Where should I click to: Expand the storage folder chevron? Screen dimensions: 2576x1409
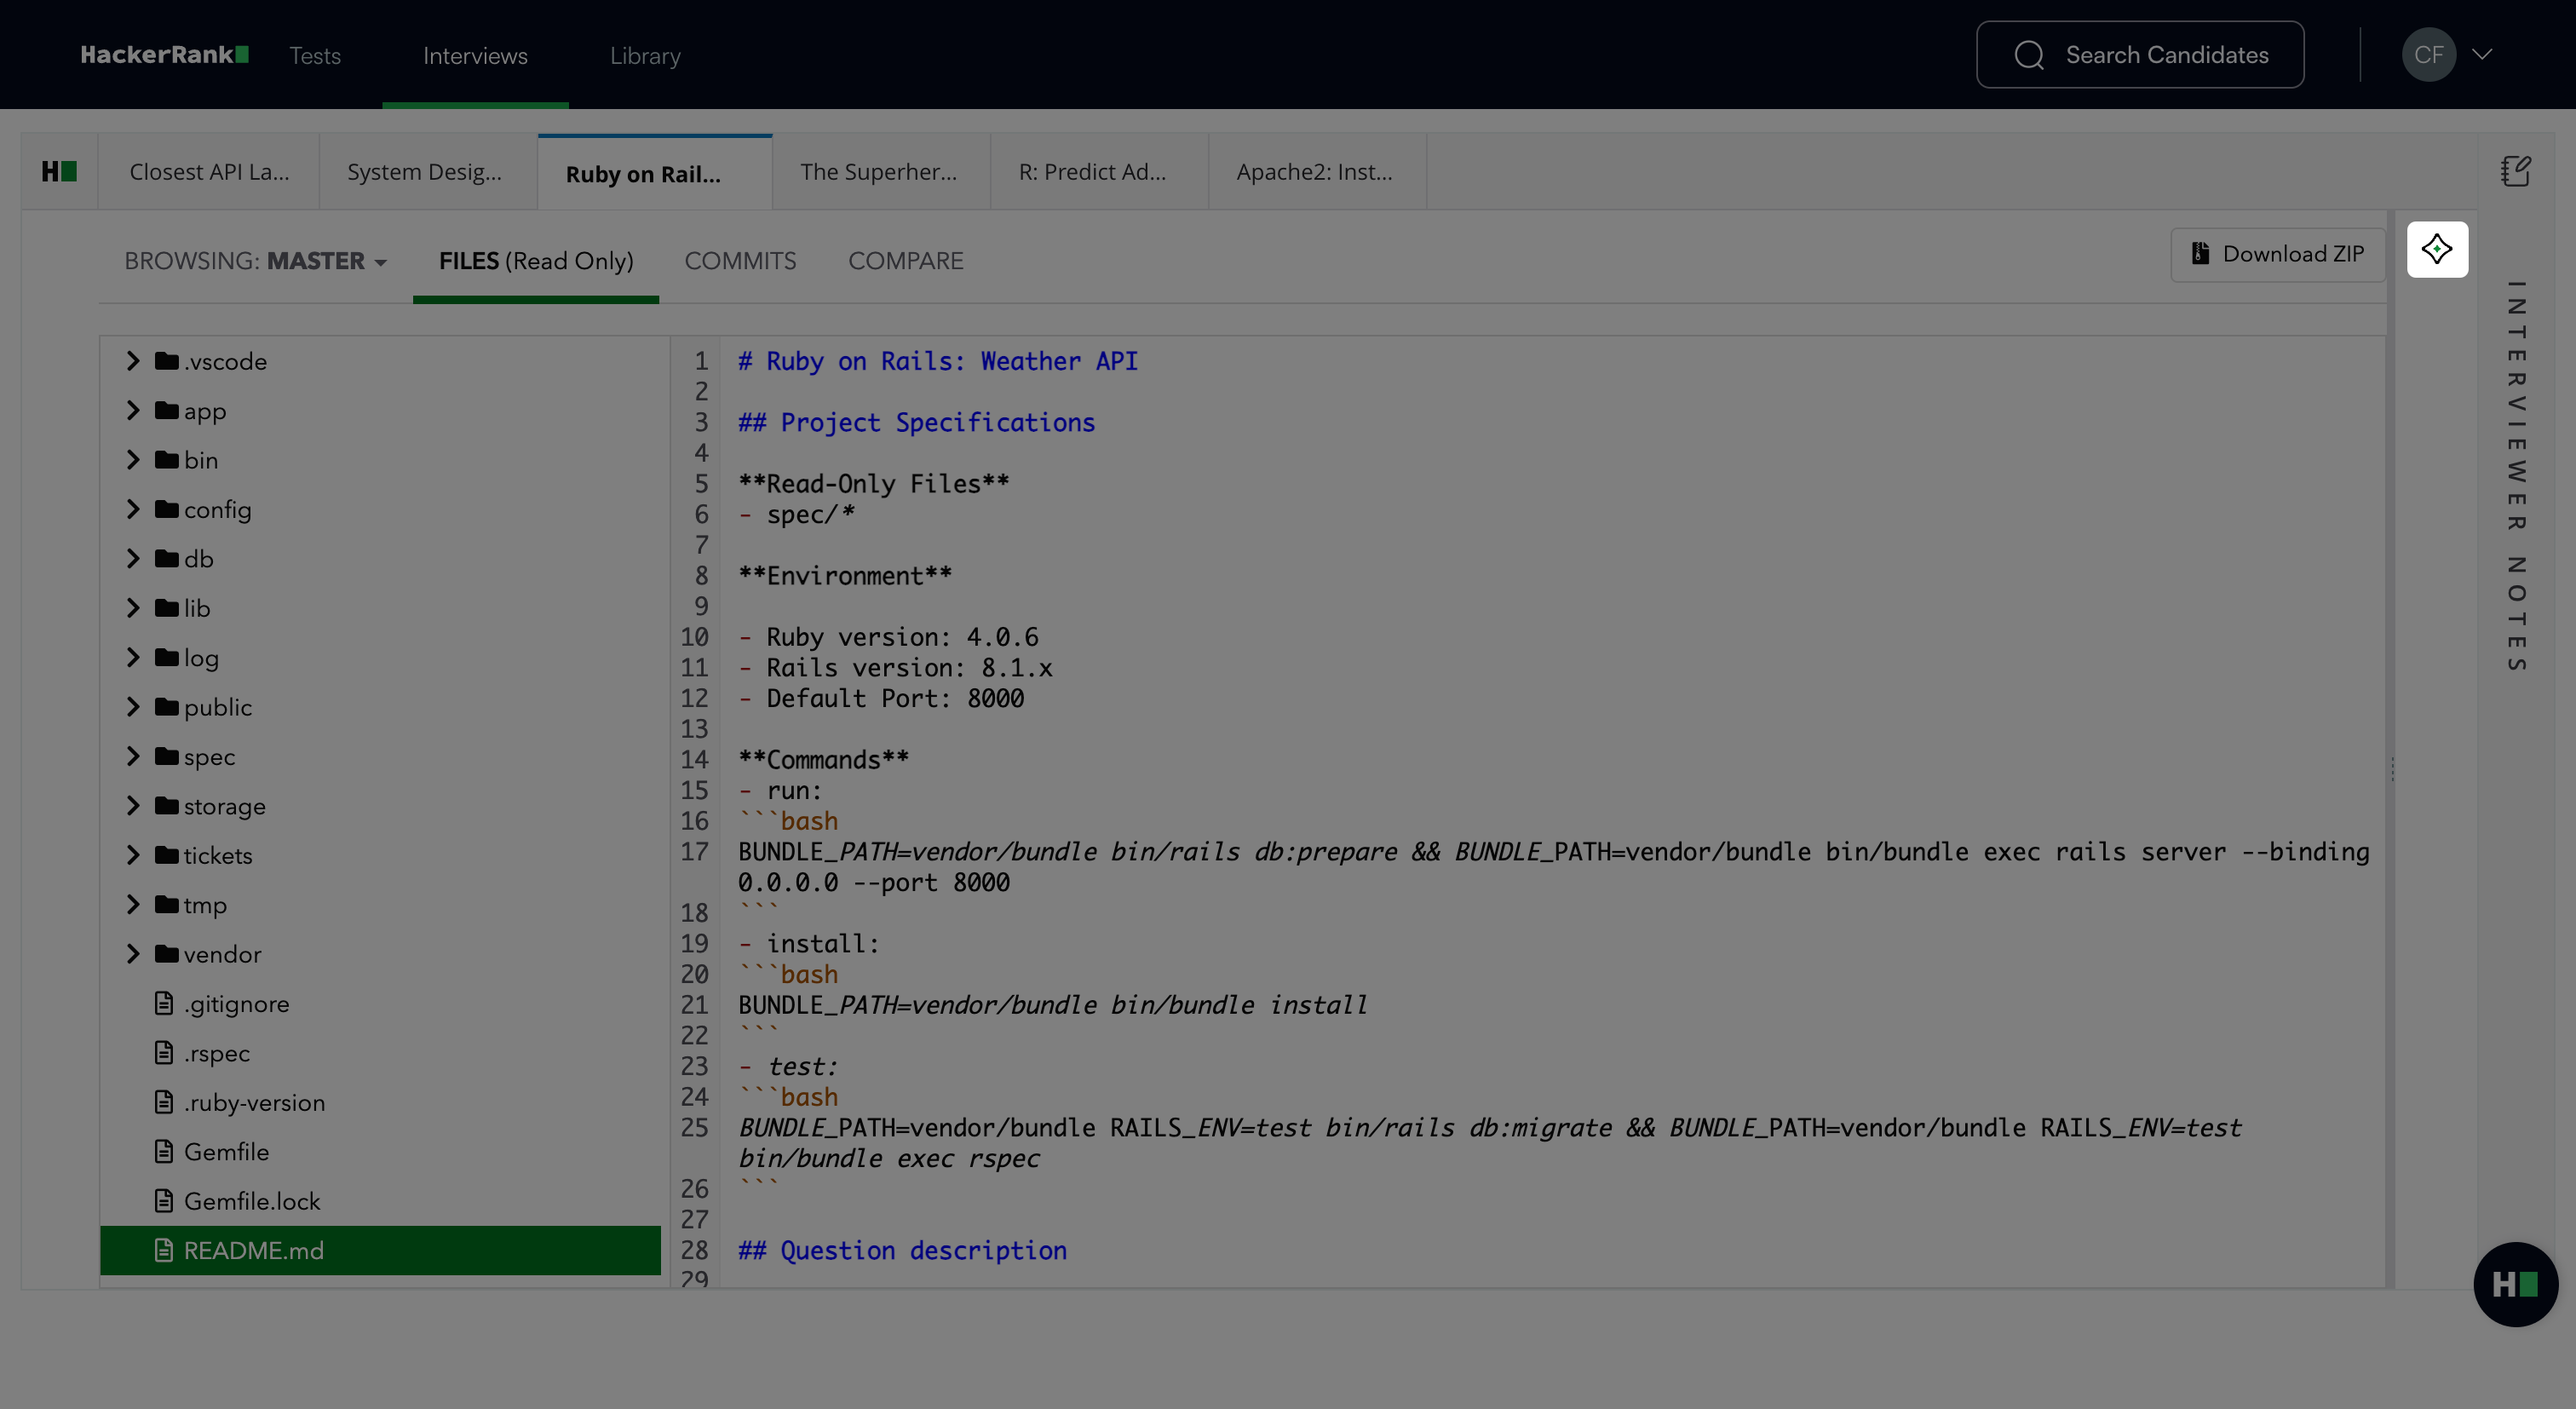[x=133, y=805]
